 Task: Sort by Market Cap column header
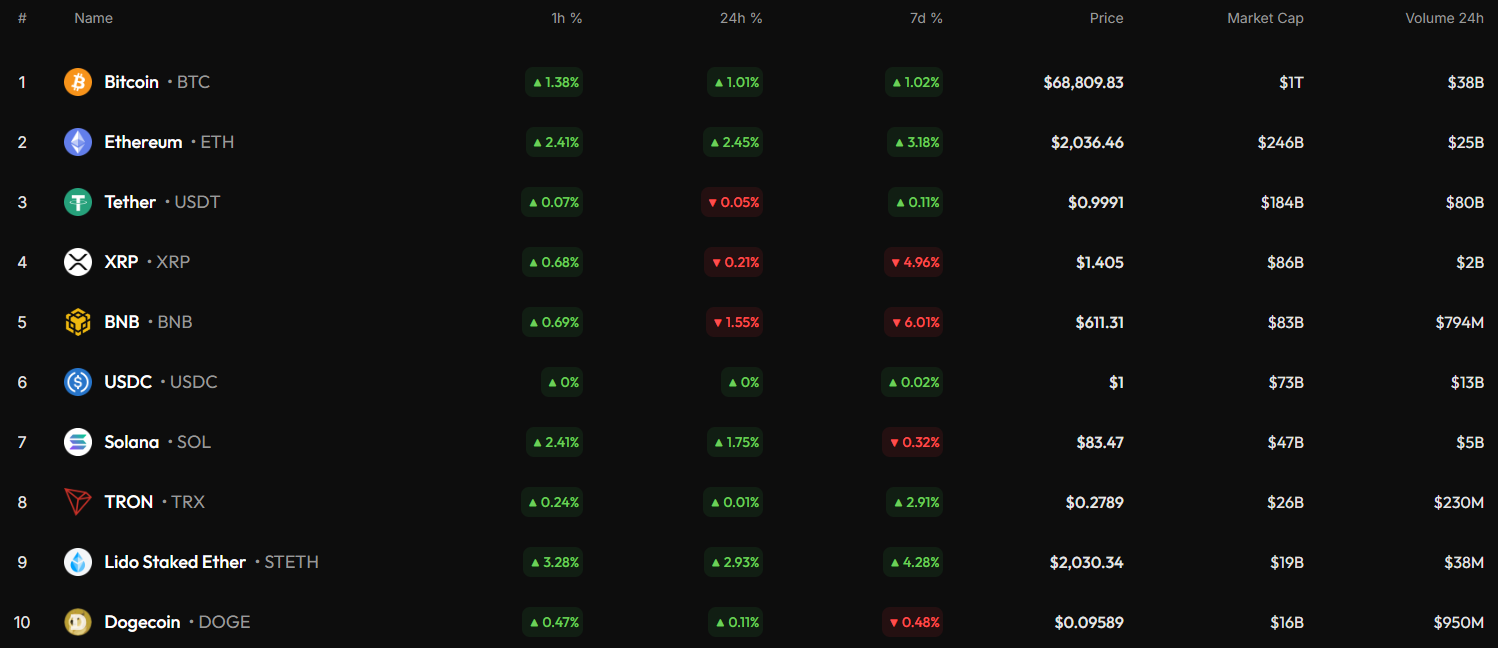[x=1265, y=18]
